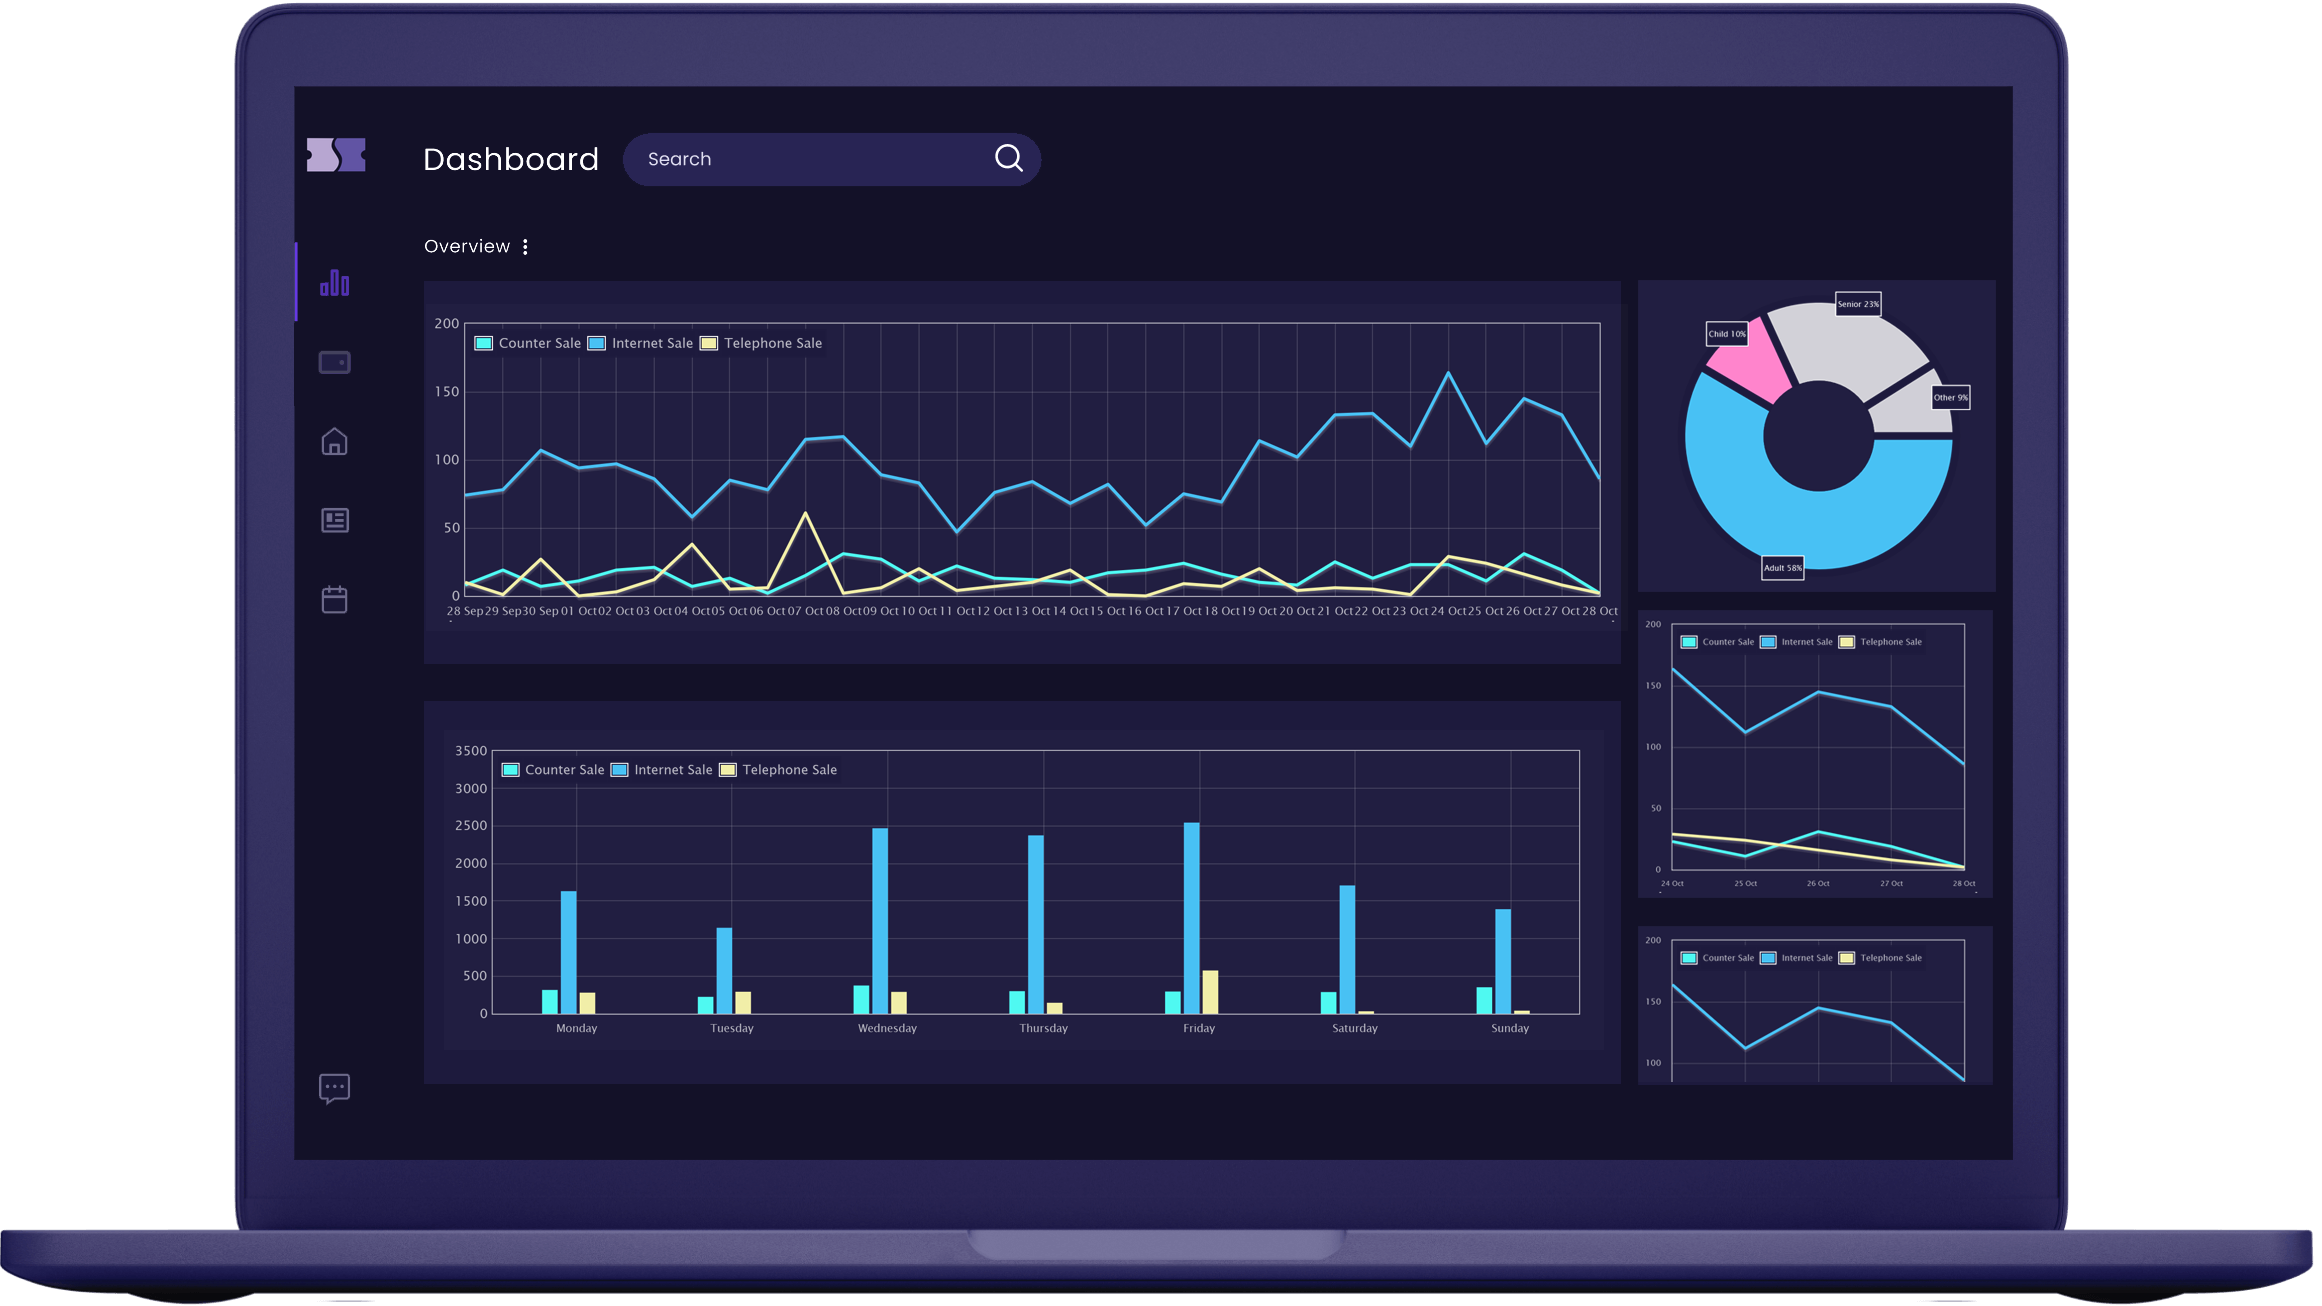Toggle Counter Sale in the 24-28 Oct chart legend
Image resolution: width=2322 pixels, height=1306 pixels.
point(1718,642)
